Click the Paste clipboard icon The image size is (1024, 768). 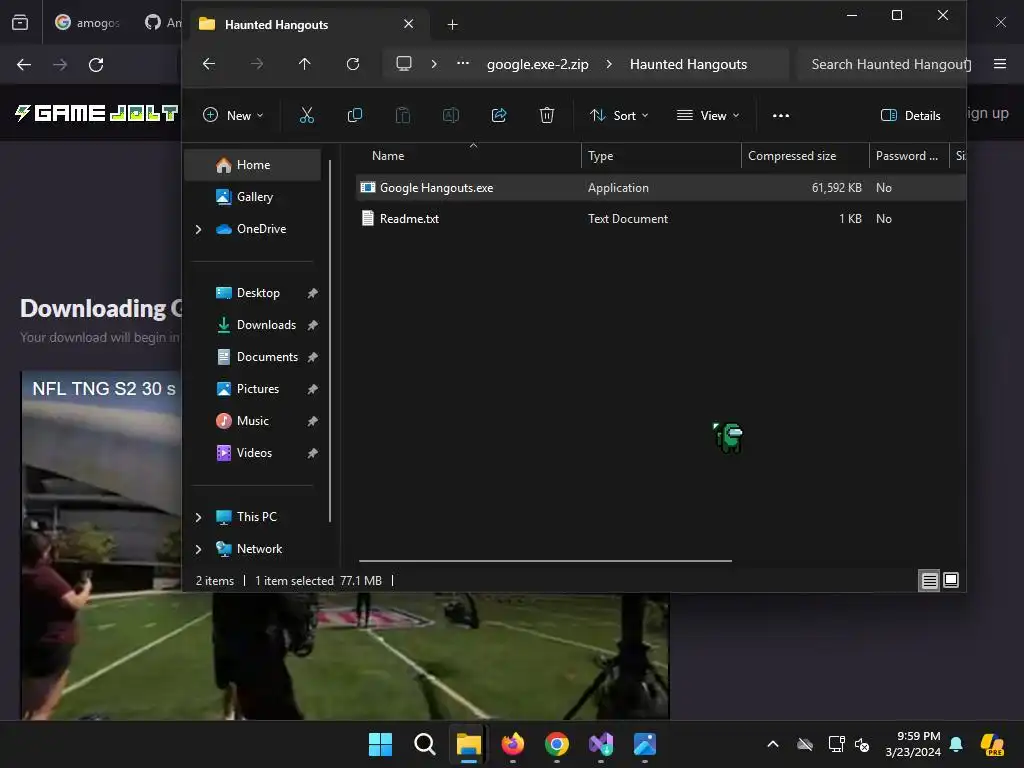coord(403,116)
